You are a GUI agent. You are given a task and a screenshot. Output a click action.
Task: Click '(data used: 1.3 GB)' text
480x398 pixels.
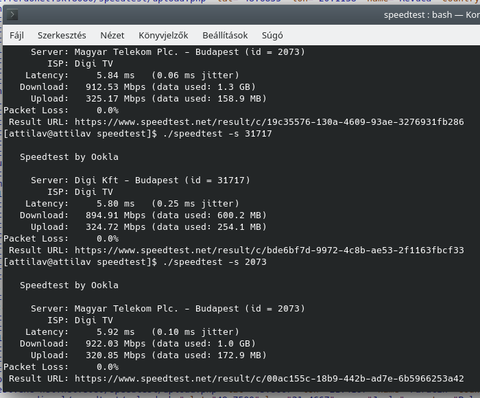pyautogui.click(x=203, y=87)
